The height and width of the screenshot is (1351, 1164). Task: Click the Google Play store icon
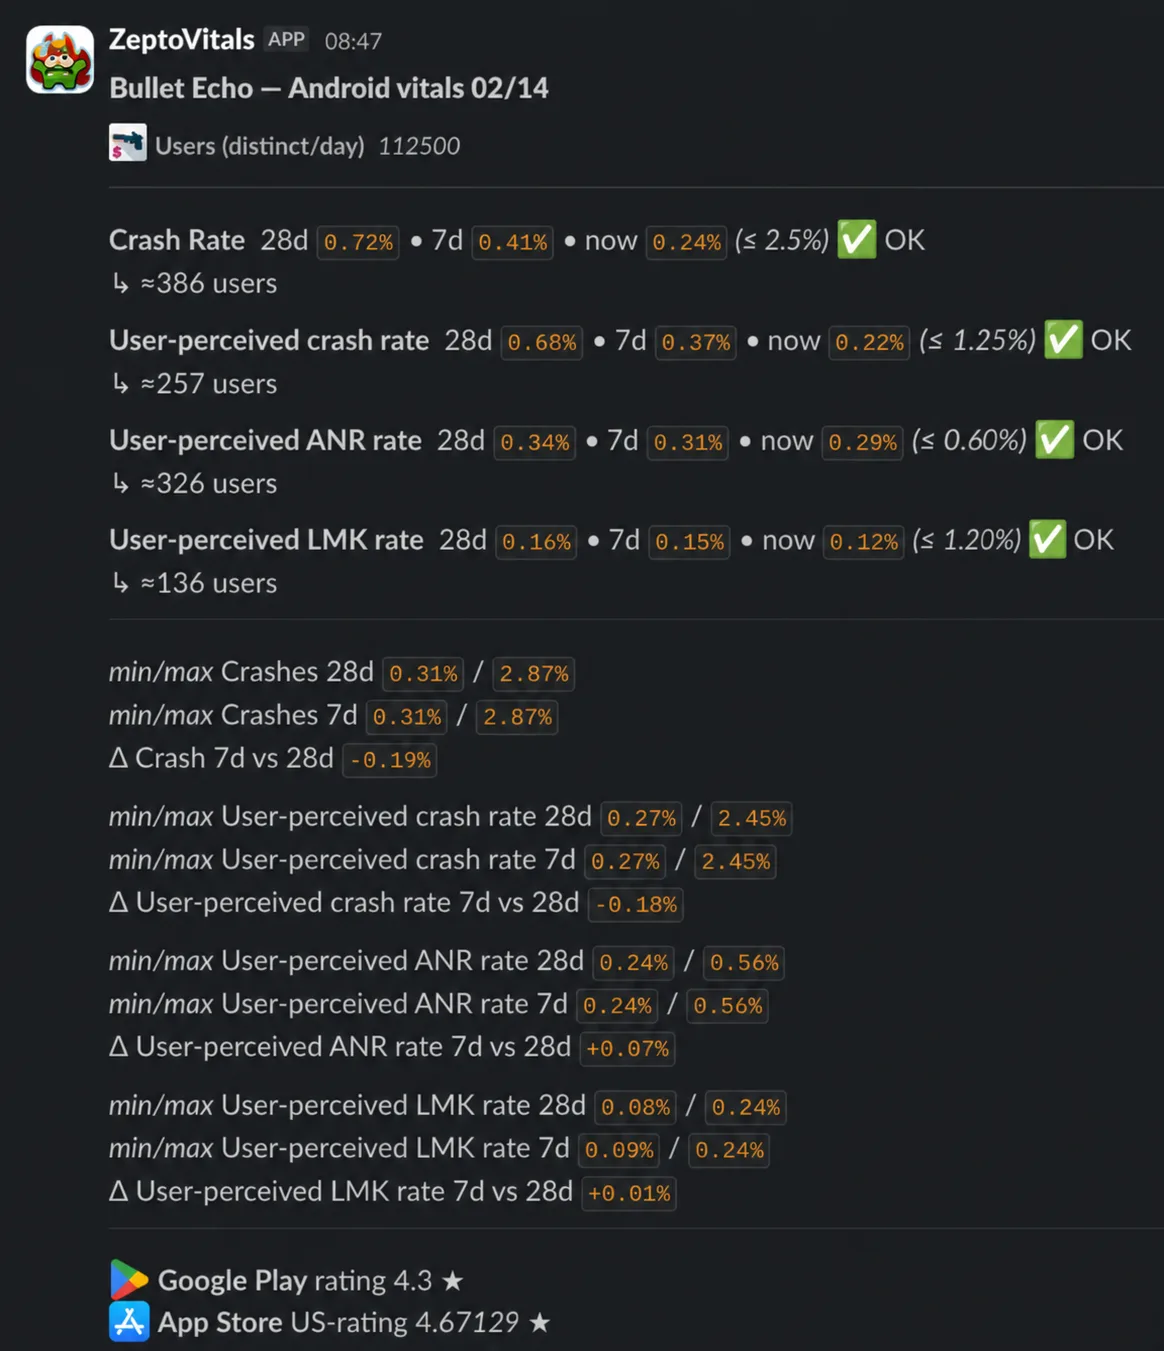point(128,1280)
